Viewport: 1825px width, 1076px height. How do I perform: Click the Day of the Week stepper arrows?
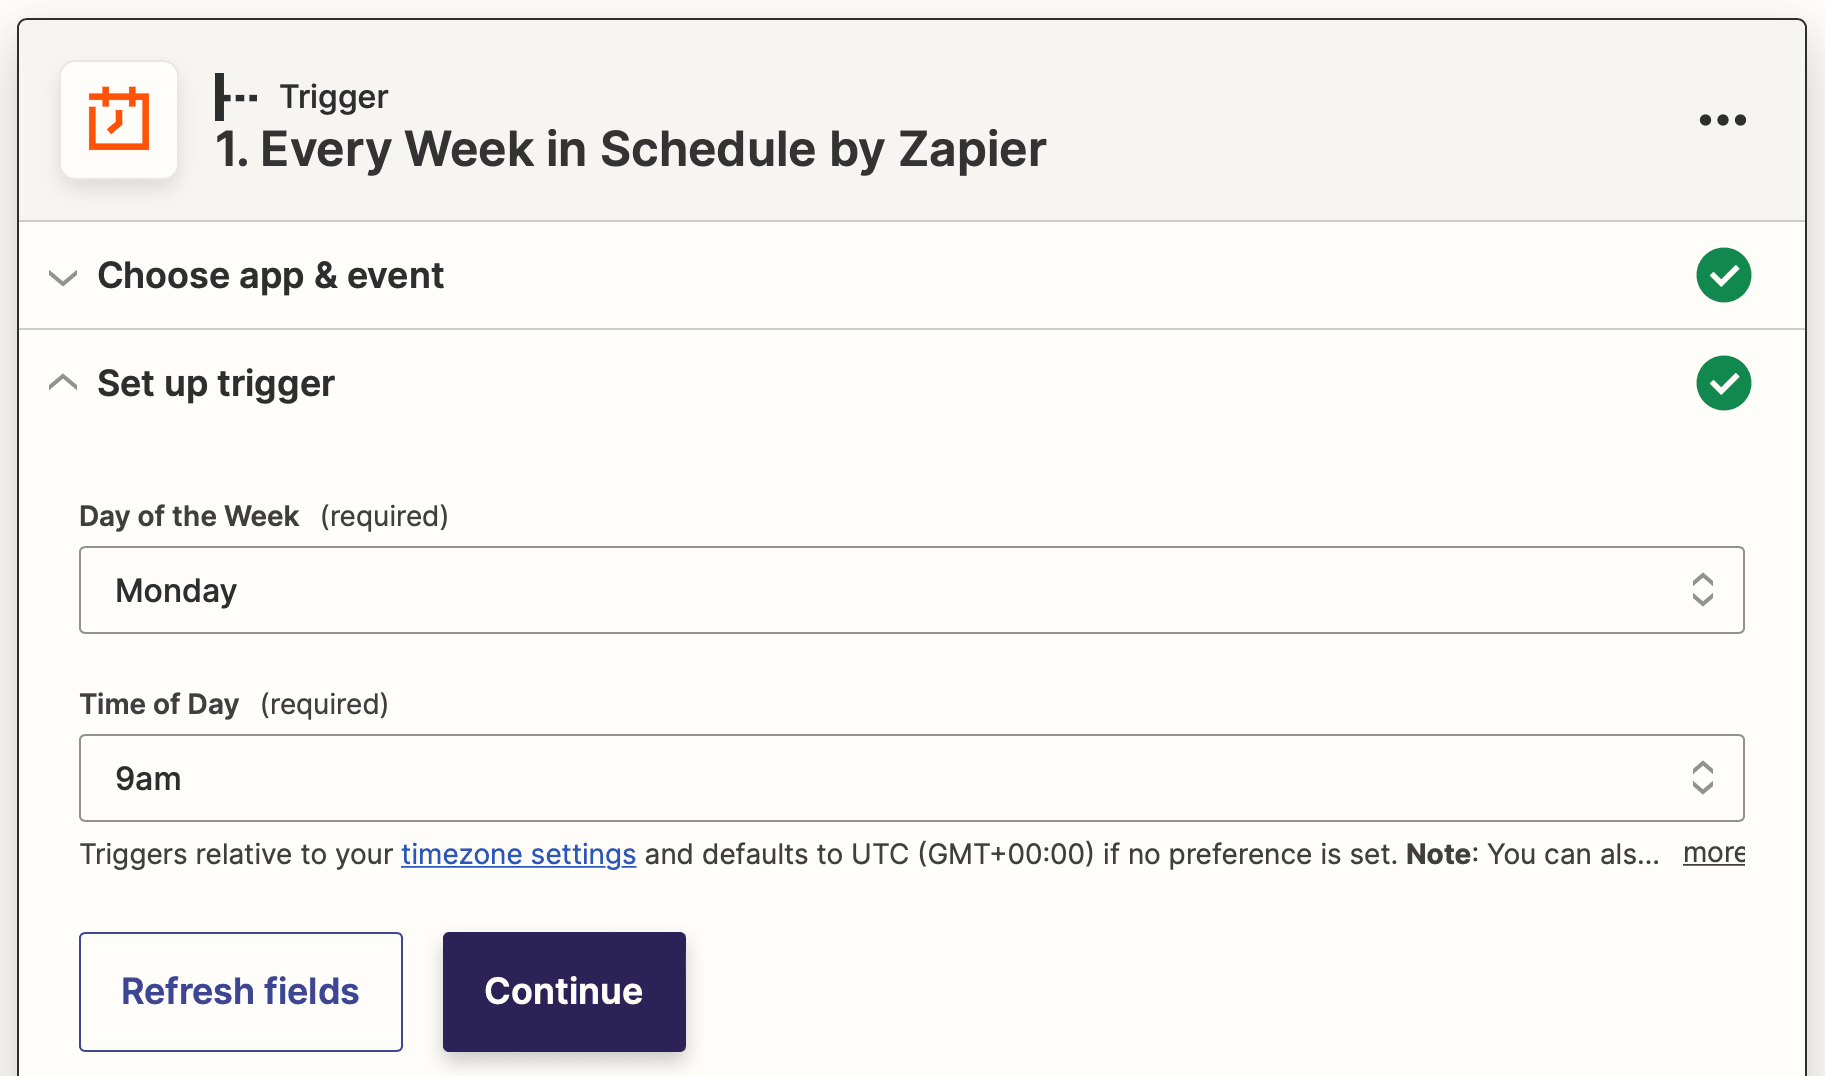click(x=1703, y=590)
